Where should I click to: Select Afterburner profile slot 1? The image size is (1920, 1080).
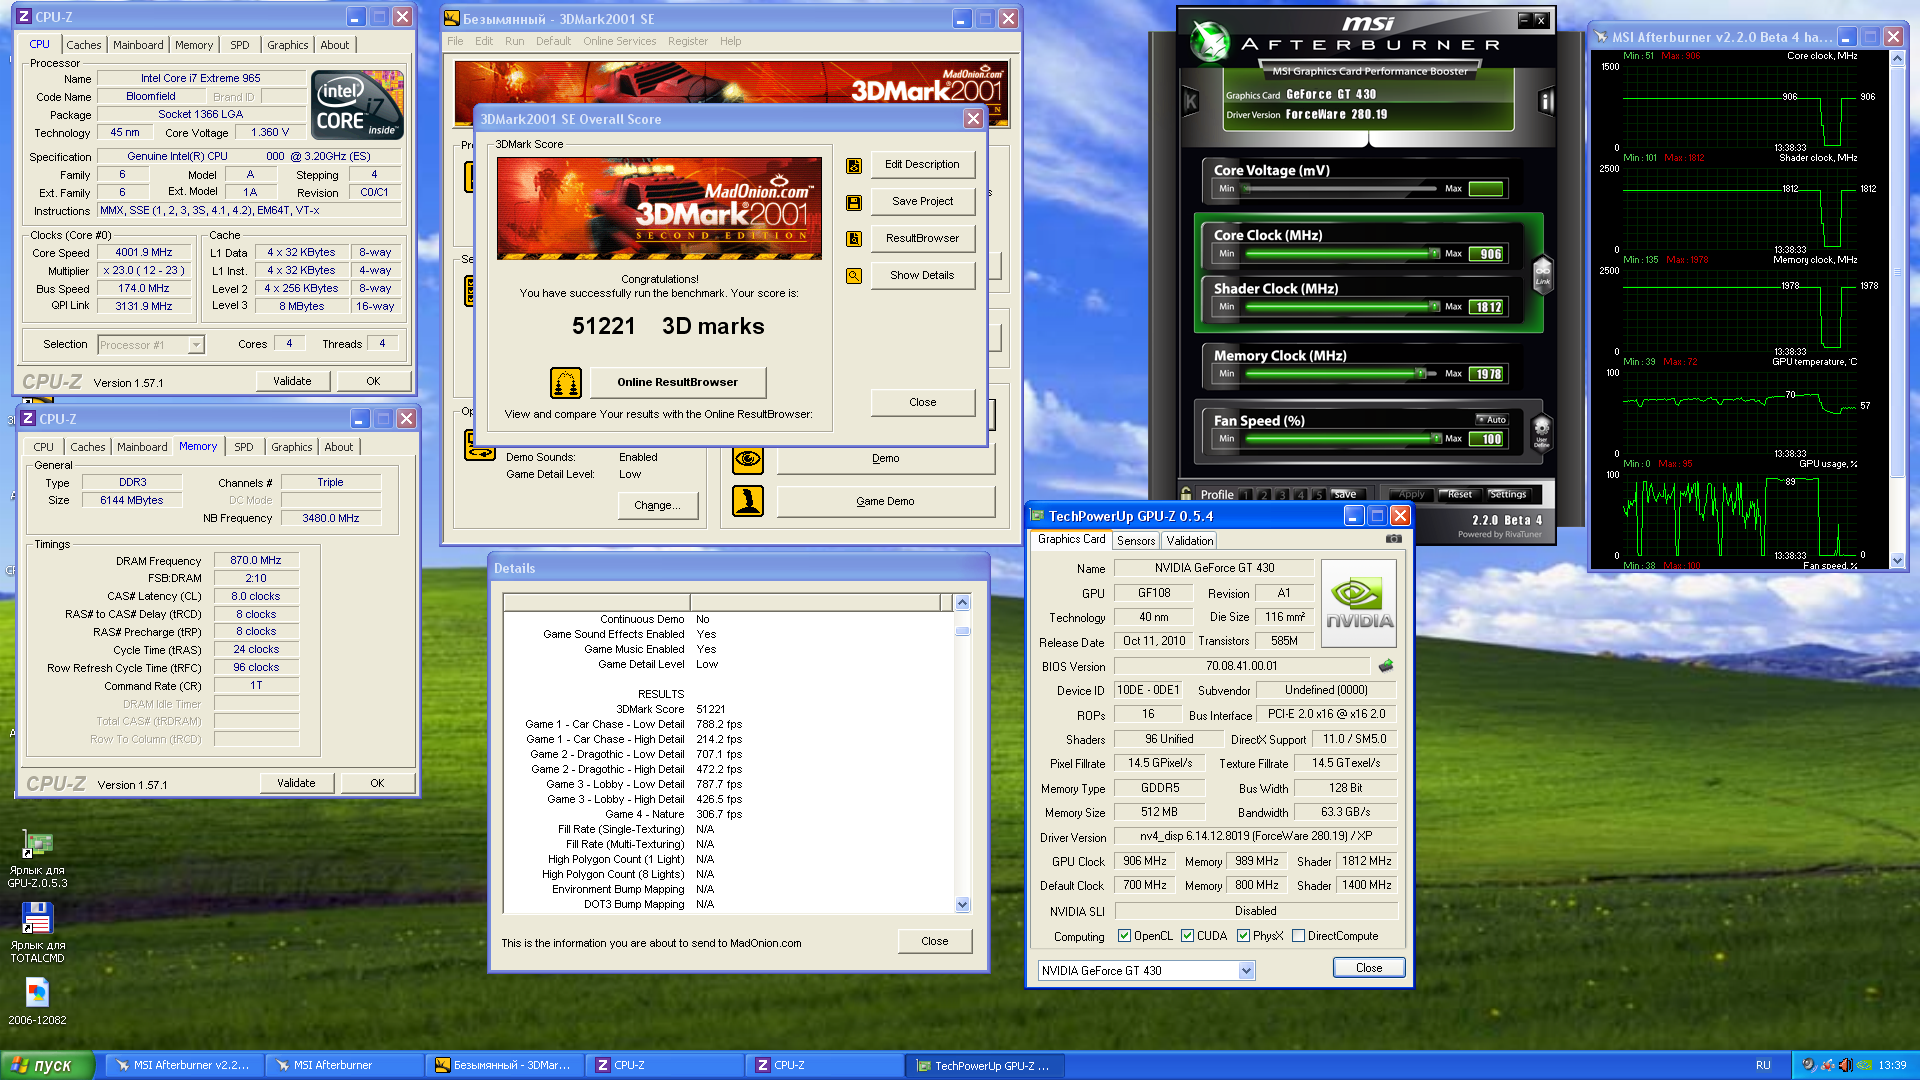tap(1246, 495)
